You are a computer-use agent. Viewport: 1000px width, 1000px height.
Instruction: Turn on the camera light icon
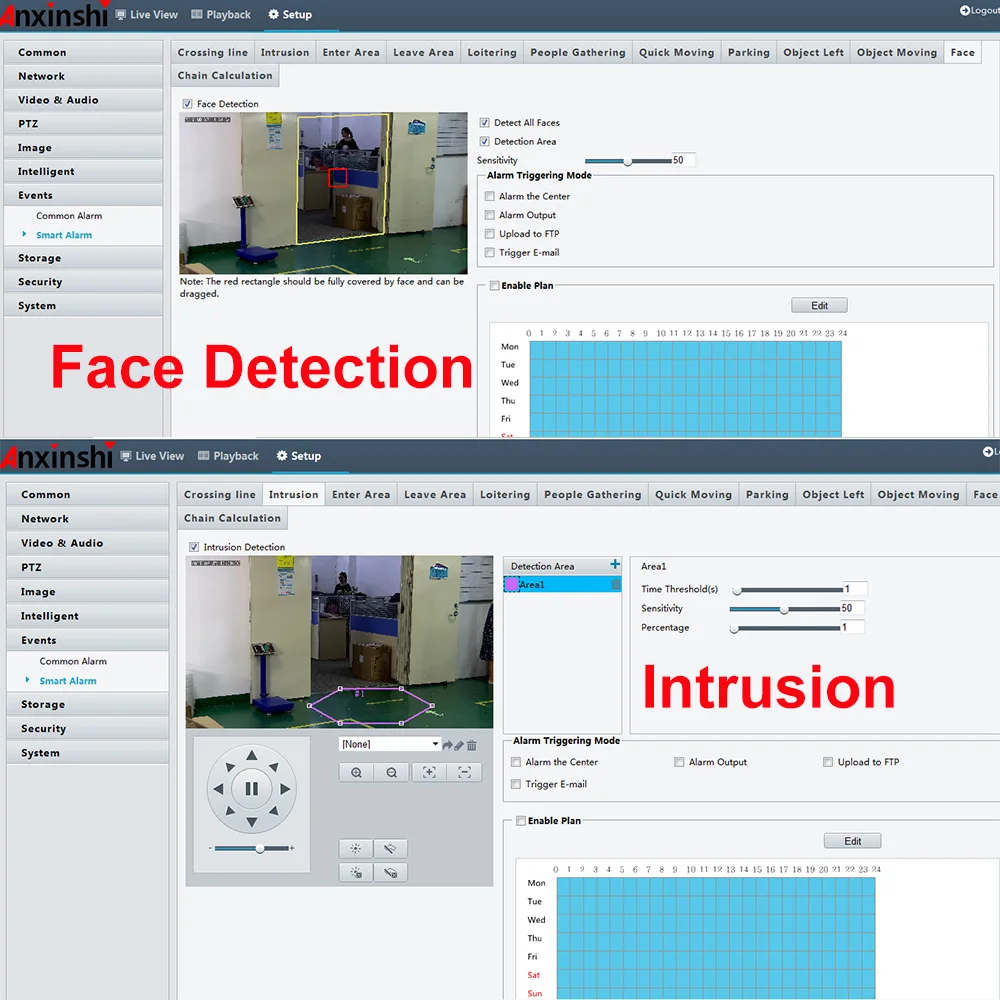[x=356, y=848]
